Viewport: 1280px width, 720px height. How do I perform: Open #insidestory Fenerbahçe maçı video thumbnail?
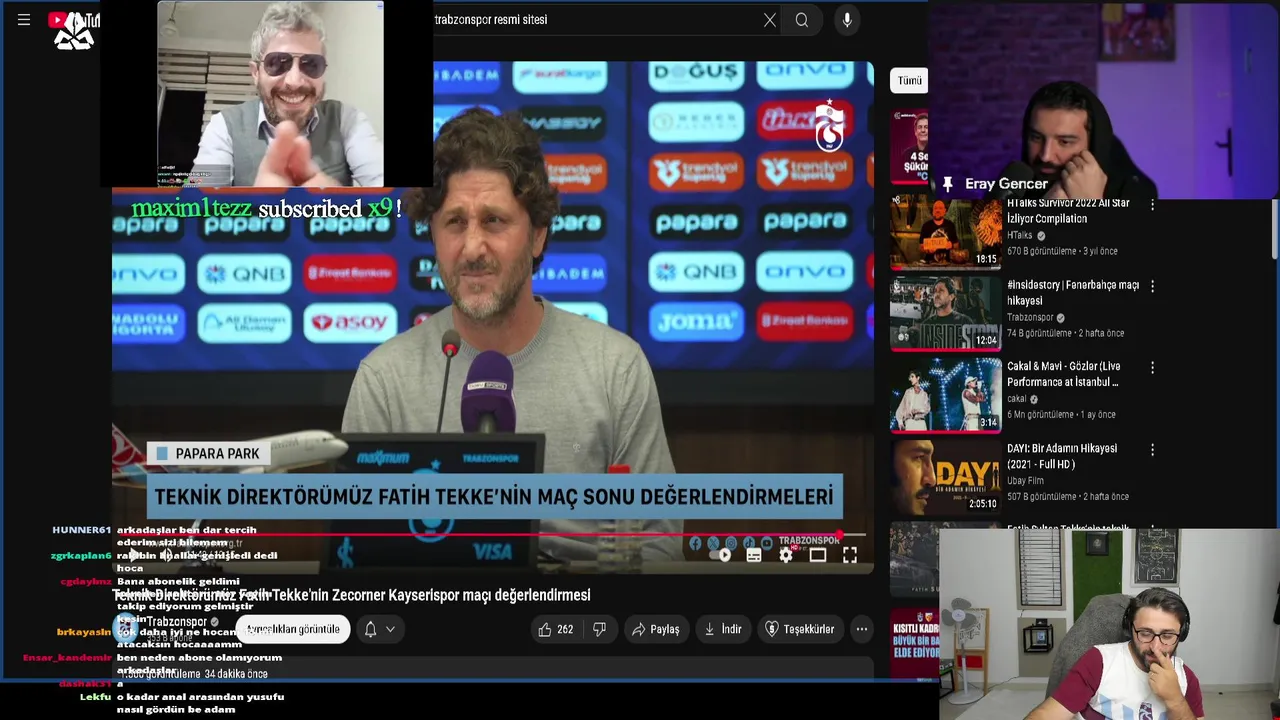point(945,314)
